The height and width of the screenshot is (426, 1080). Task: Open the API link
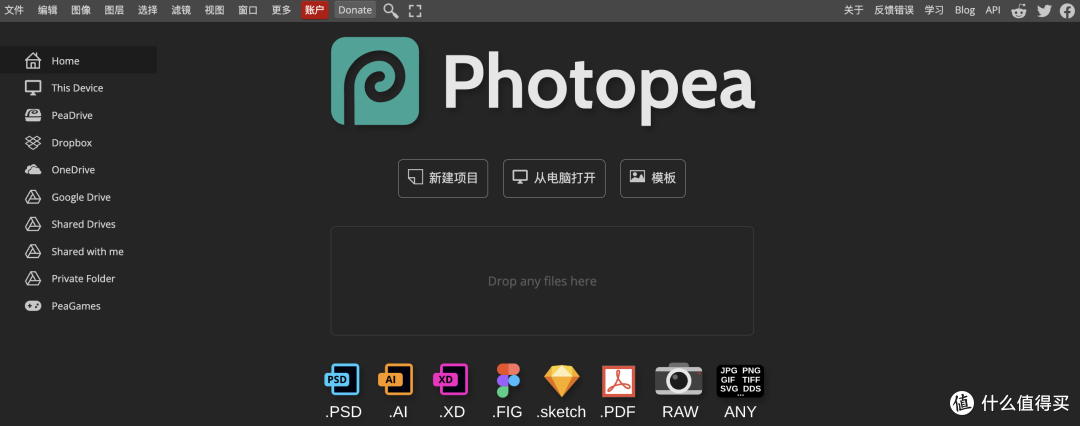click(x=993, y=10)
